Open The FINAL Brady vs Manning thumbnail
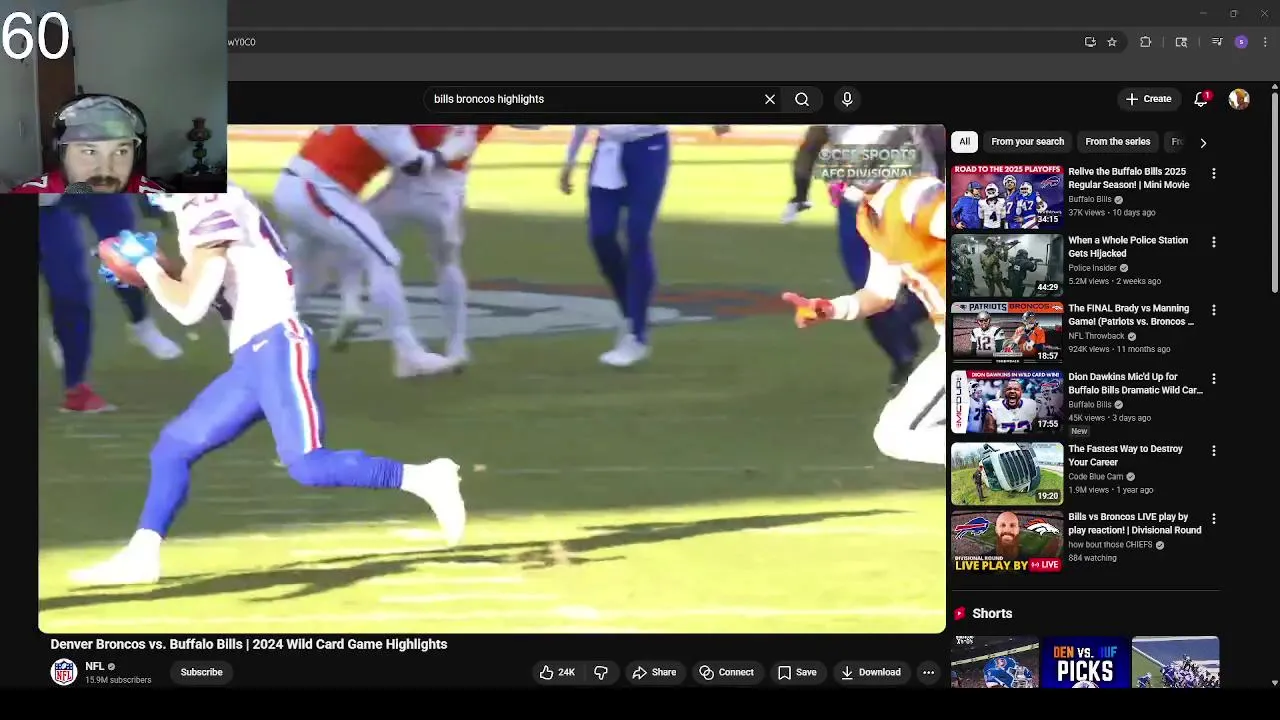Viewport: 1280px width, 720px height. click(x=1007, y=333)
